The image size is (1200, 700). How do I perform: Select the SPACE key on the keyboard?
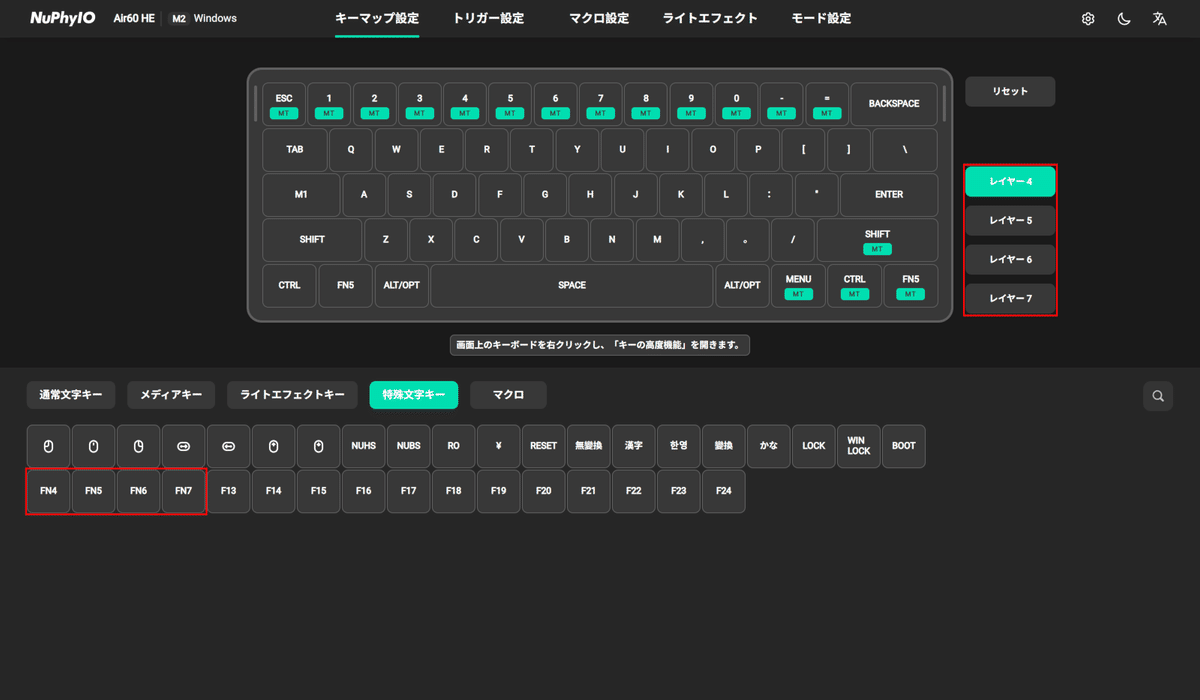click(x=572, y=286)
